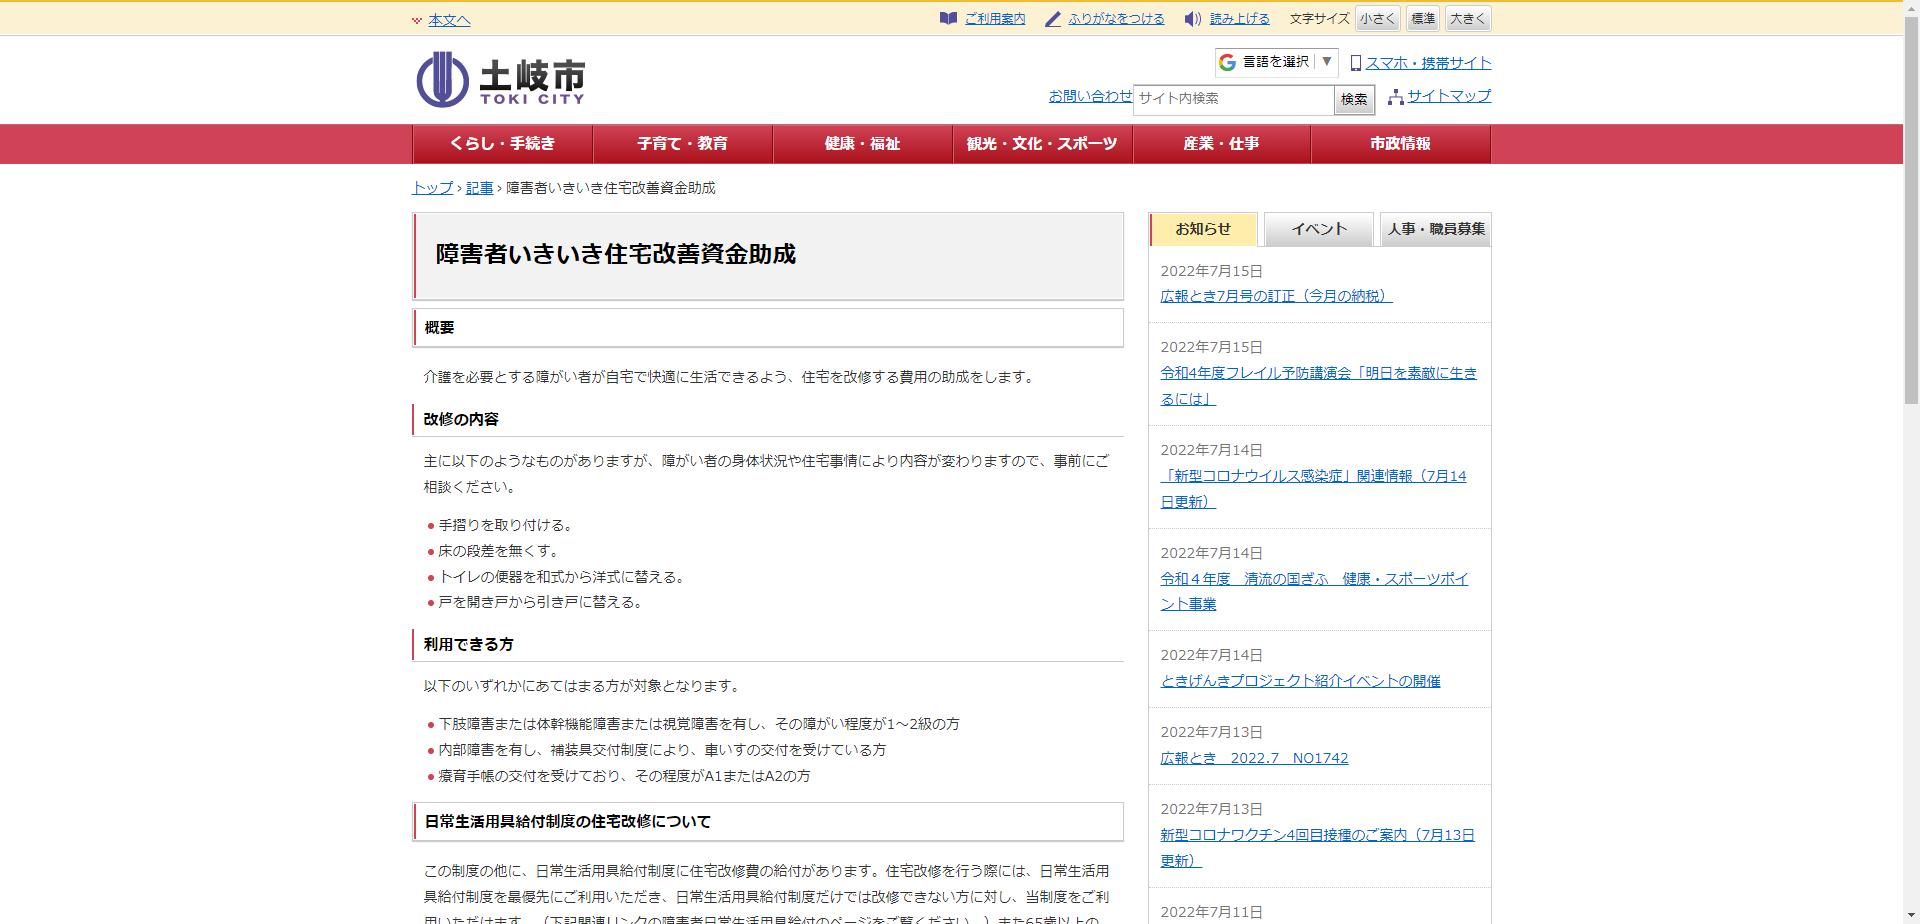Screen dimensions: 1920x924
Task: Click the 内部障害を有し list item
Action: click(662, 750)
